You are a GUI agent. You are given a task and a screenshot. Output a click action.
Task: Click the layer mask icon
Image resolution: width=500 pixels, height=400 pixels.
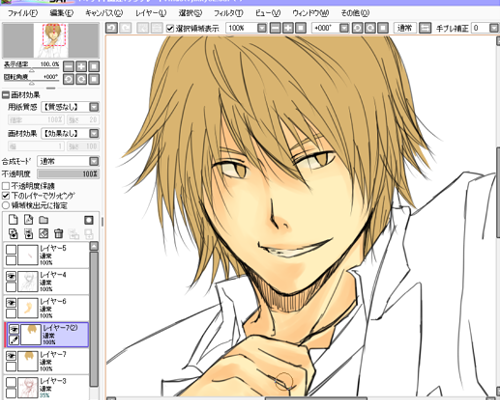pyautogui.click(x=89, y=220)
